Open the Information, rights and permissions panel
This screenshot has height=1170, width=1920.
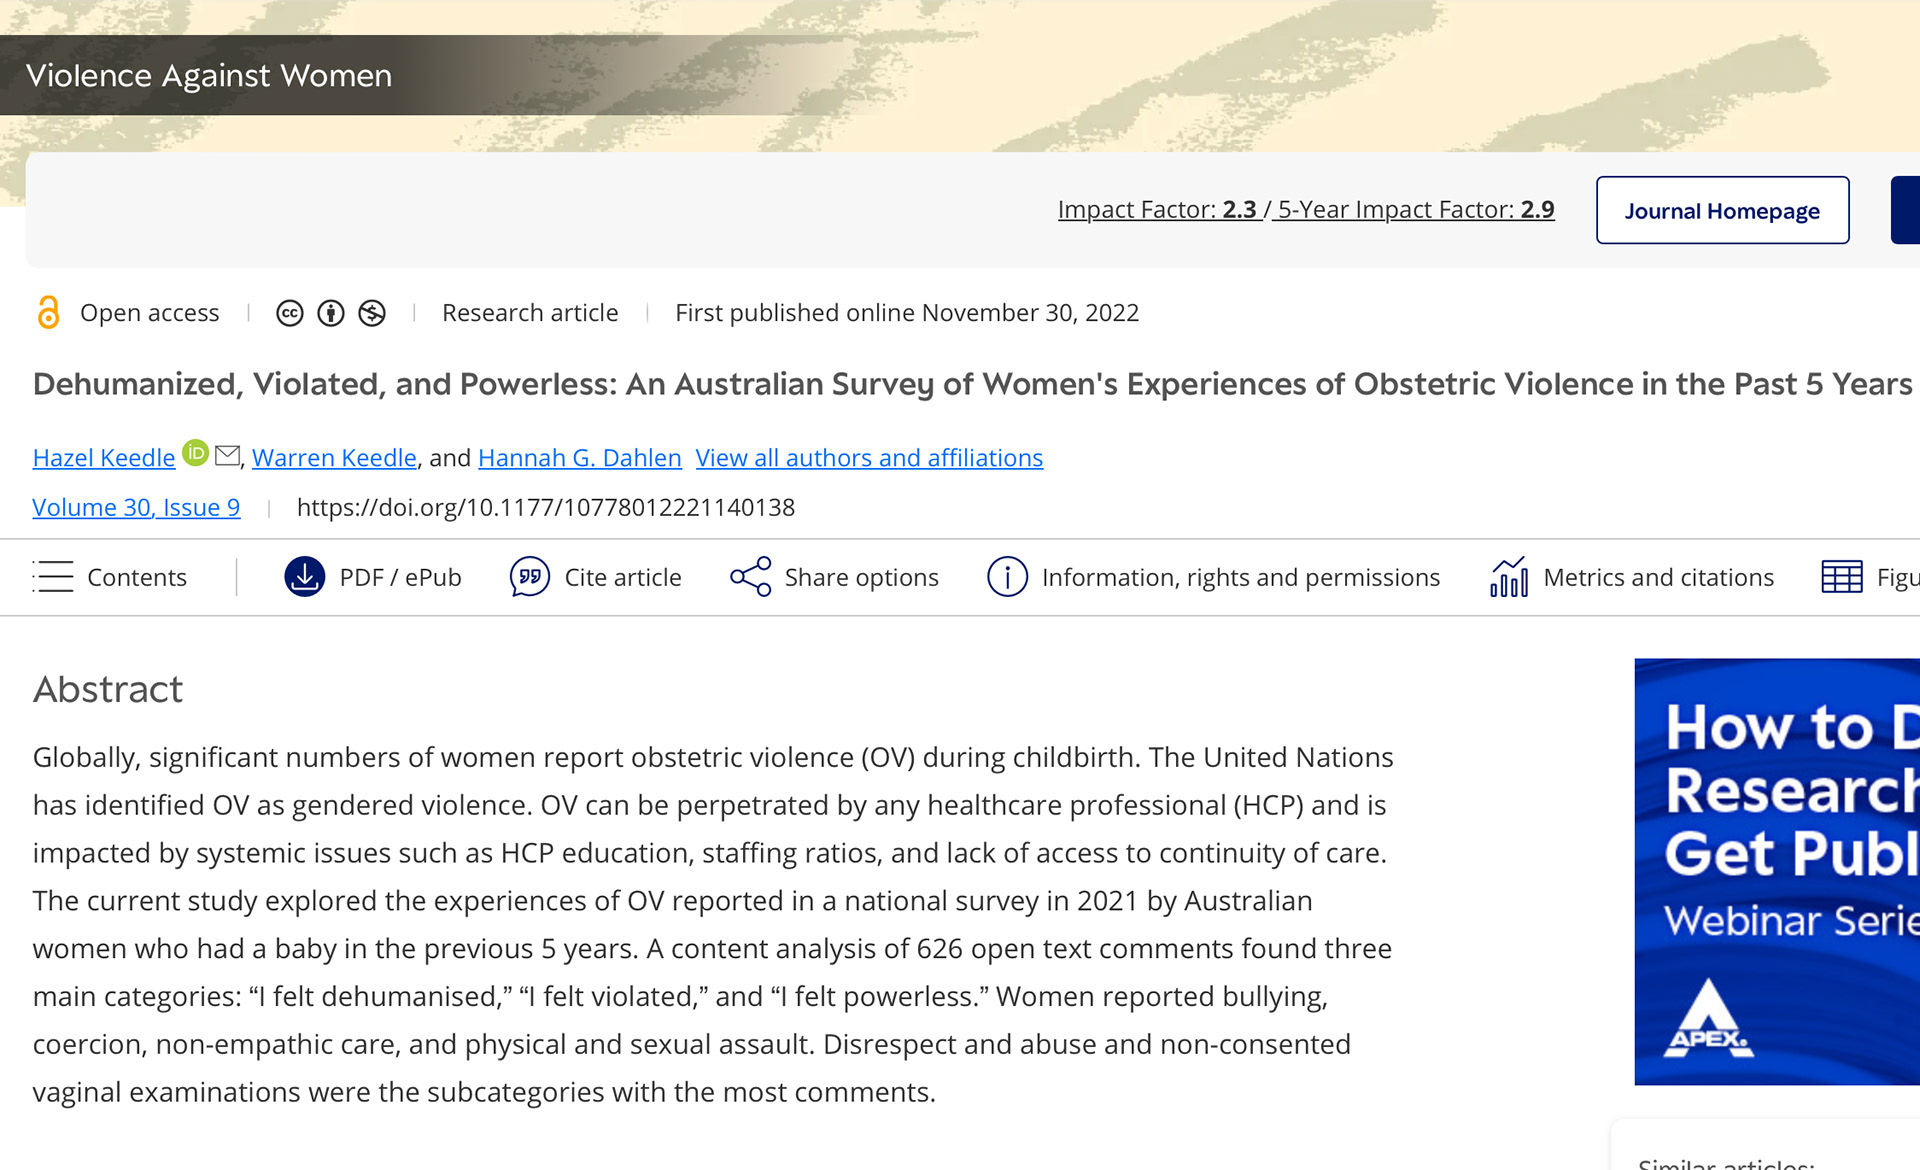click(x=1213, y=577)
